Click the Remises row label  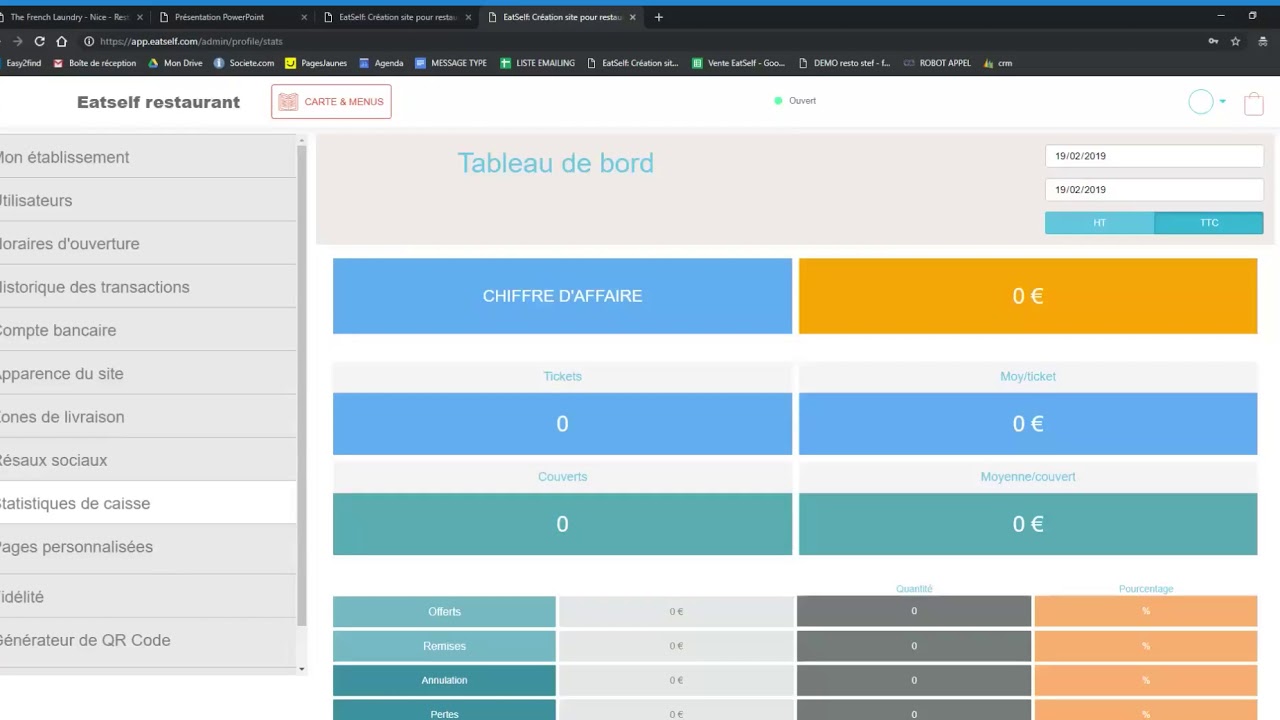pos(444,646)
